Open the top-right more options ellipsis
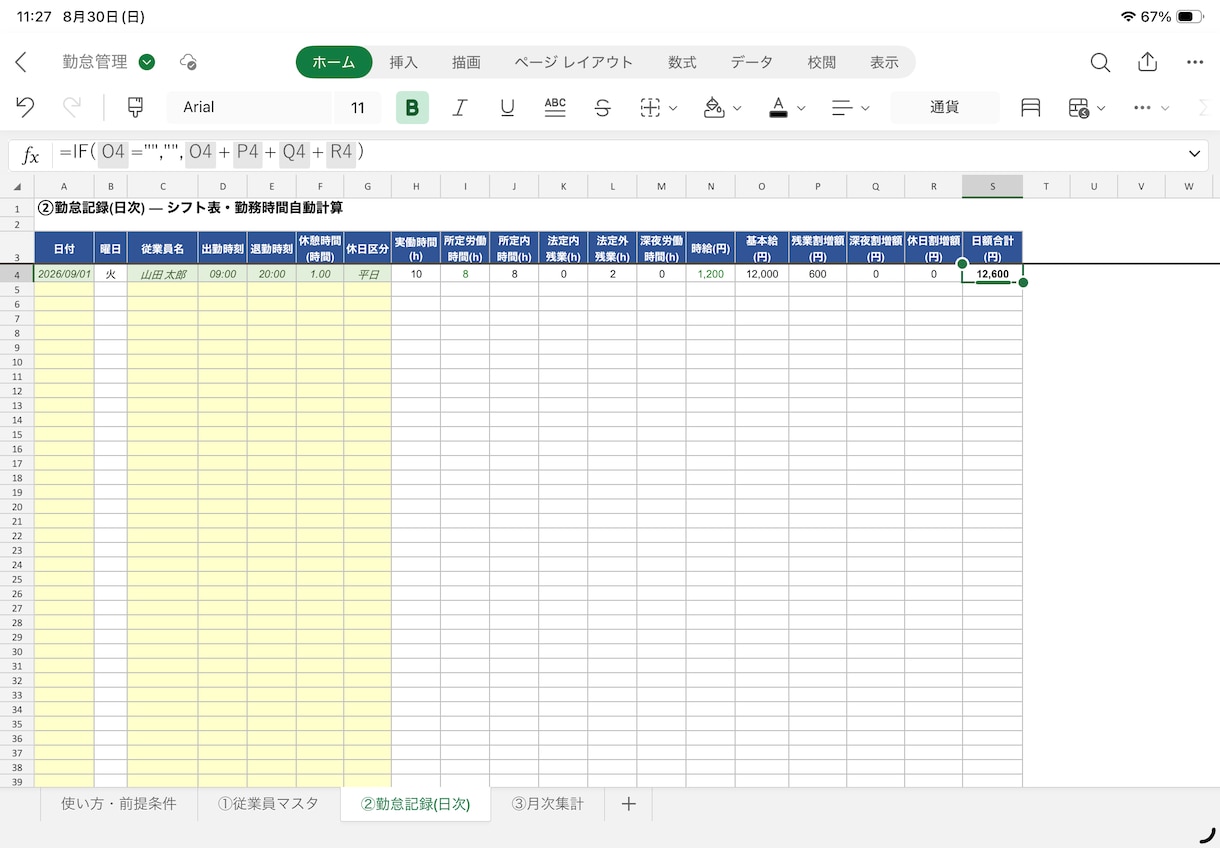The image size is (1220, 848). 1195,62
